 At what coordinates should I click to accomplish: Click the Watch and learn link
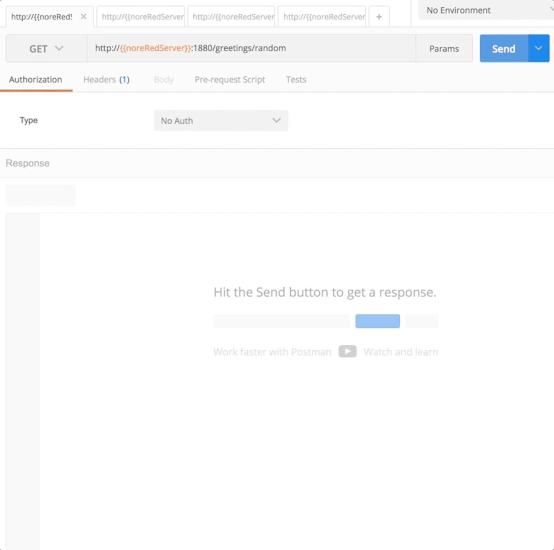(x=401, y=352)
